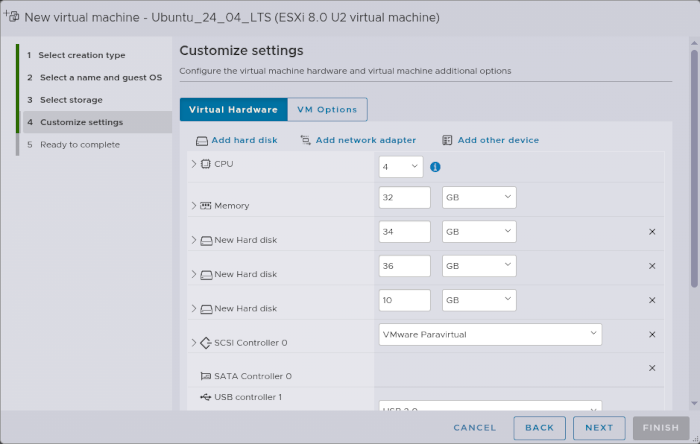Click the scrollbar up arrow

694,43
